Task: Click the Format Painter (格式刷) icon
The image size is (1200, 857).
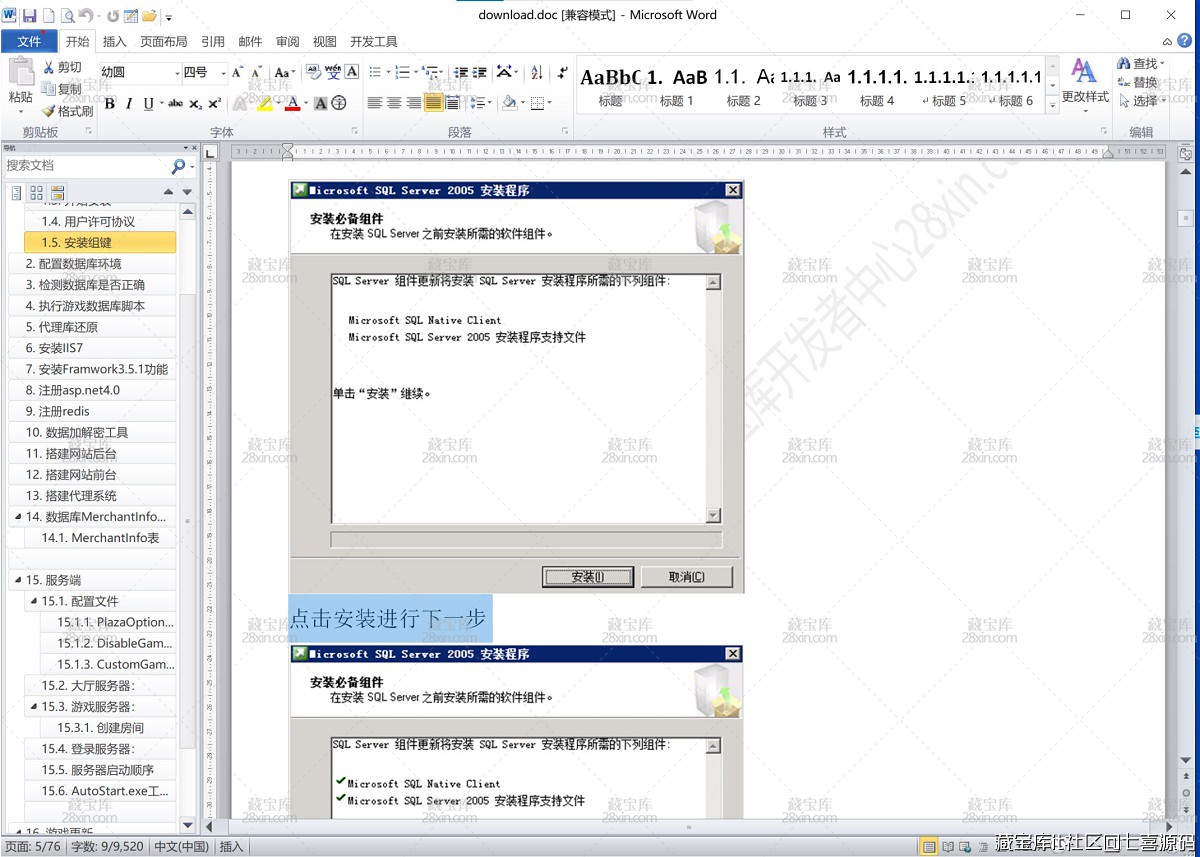Action: pos(49,111)
